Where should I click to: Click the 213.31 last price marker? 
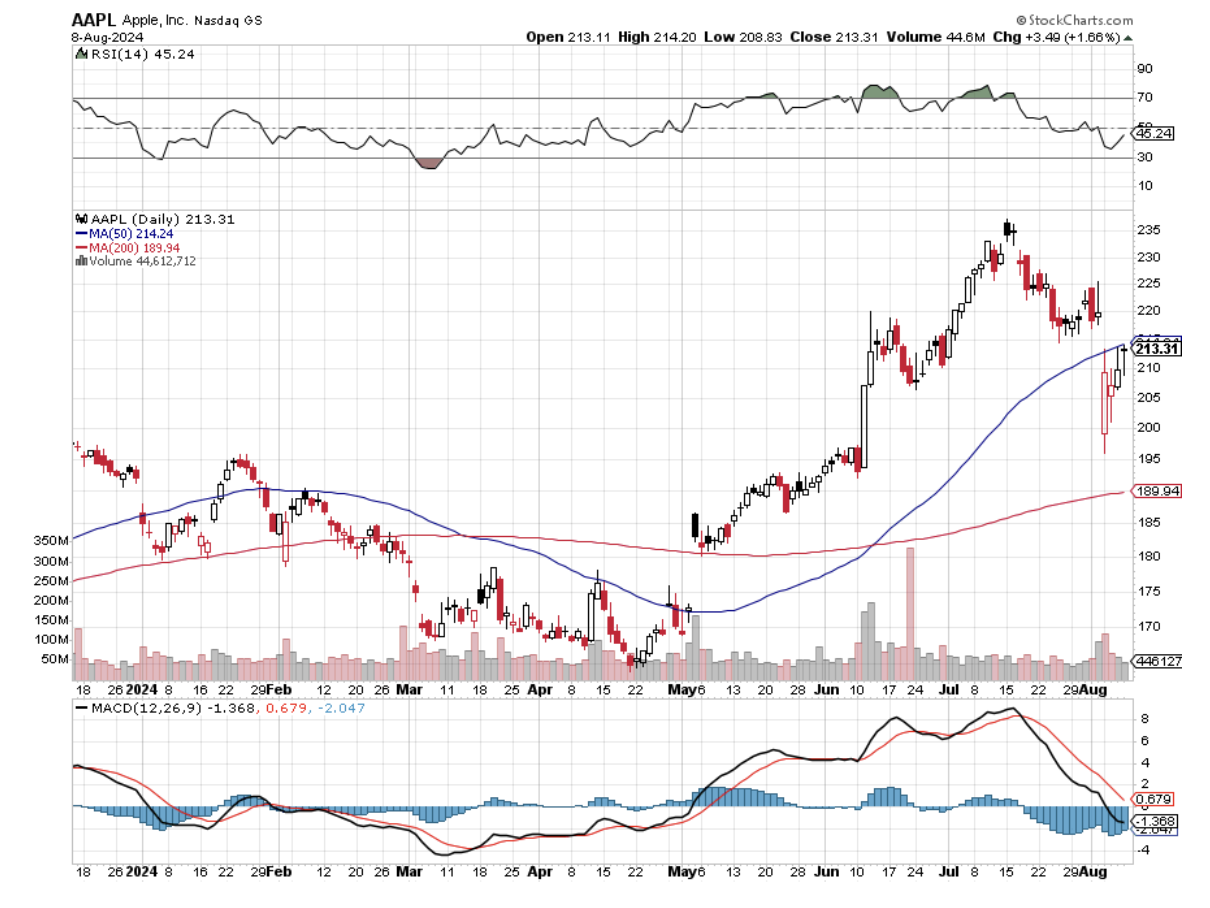[1157, 349]
